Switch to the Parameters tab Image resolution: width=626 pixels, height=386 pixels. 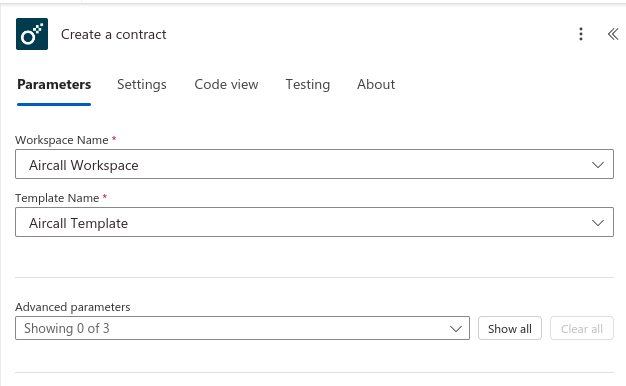54,85
